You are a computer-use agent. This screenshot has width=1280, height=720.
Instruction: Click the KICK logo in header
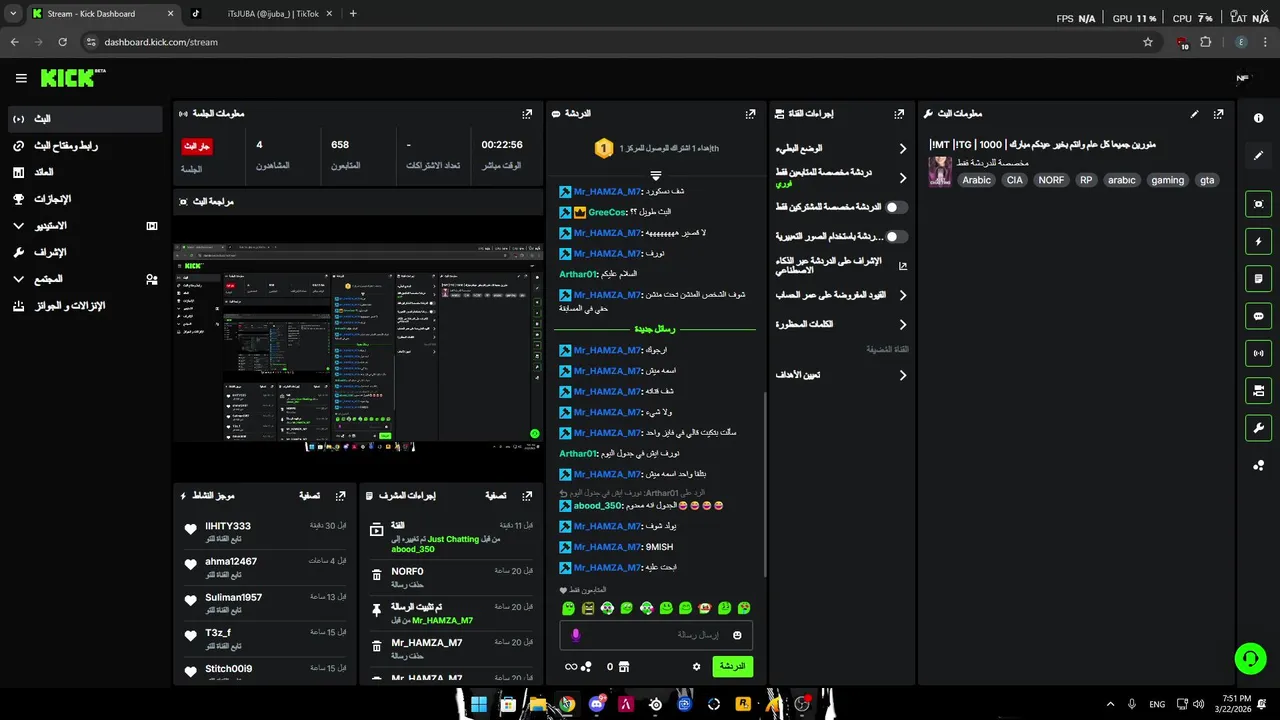coord(73,78)
